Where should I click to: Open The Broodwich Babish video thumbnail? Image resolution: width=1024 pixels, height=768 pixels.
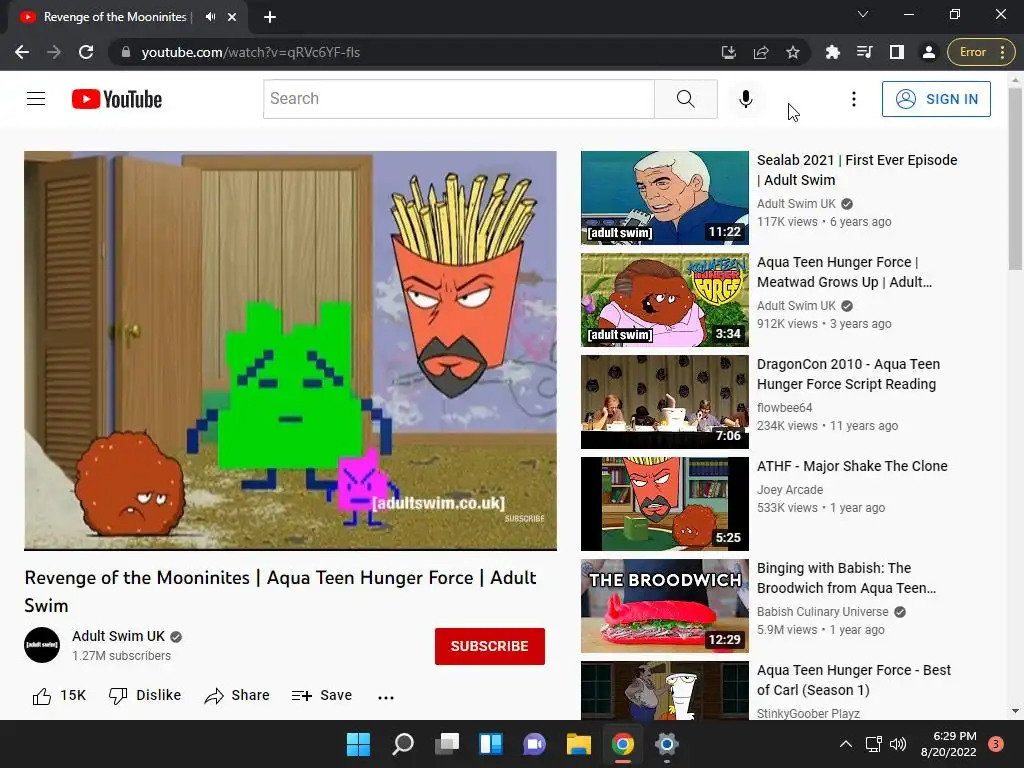pyautogui.click(x=665, y=605)
